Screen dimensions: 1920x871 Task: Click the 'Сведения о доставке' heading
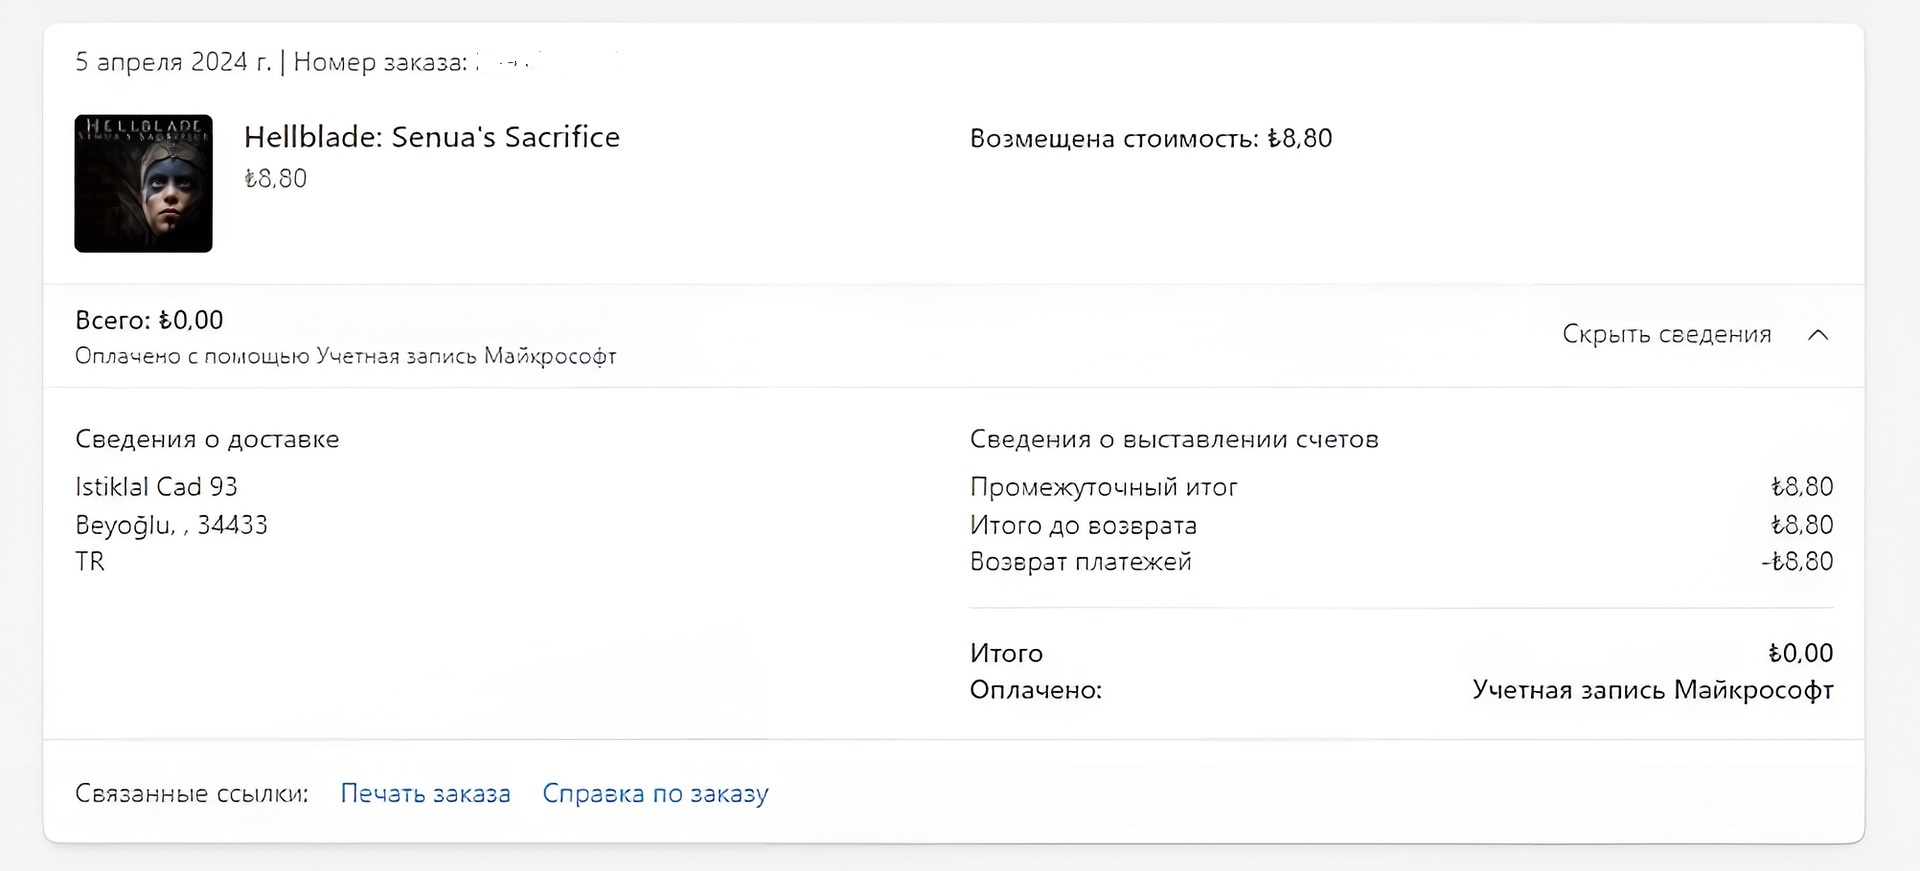[x=207, y=439]
